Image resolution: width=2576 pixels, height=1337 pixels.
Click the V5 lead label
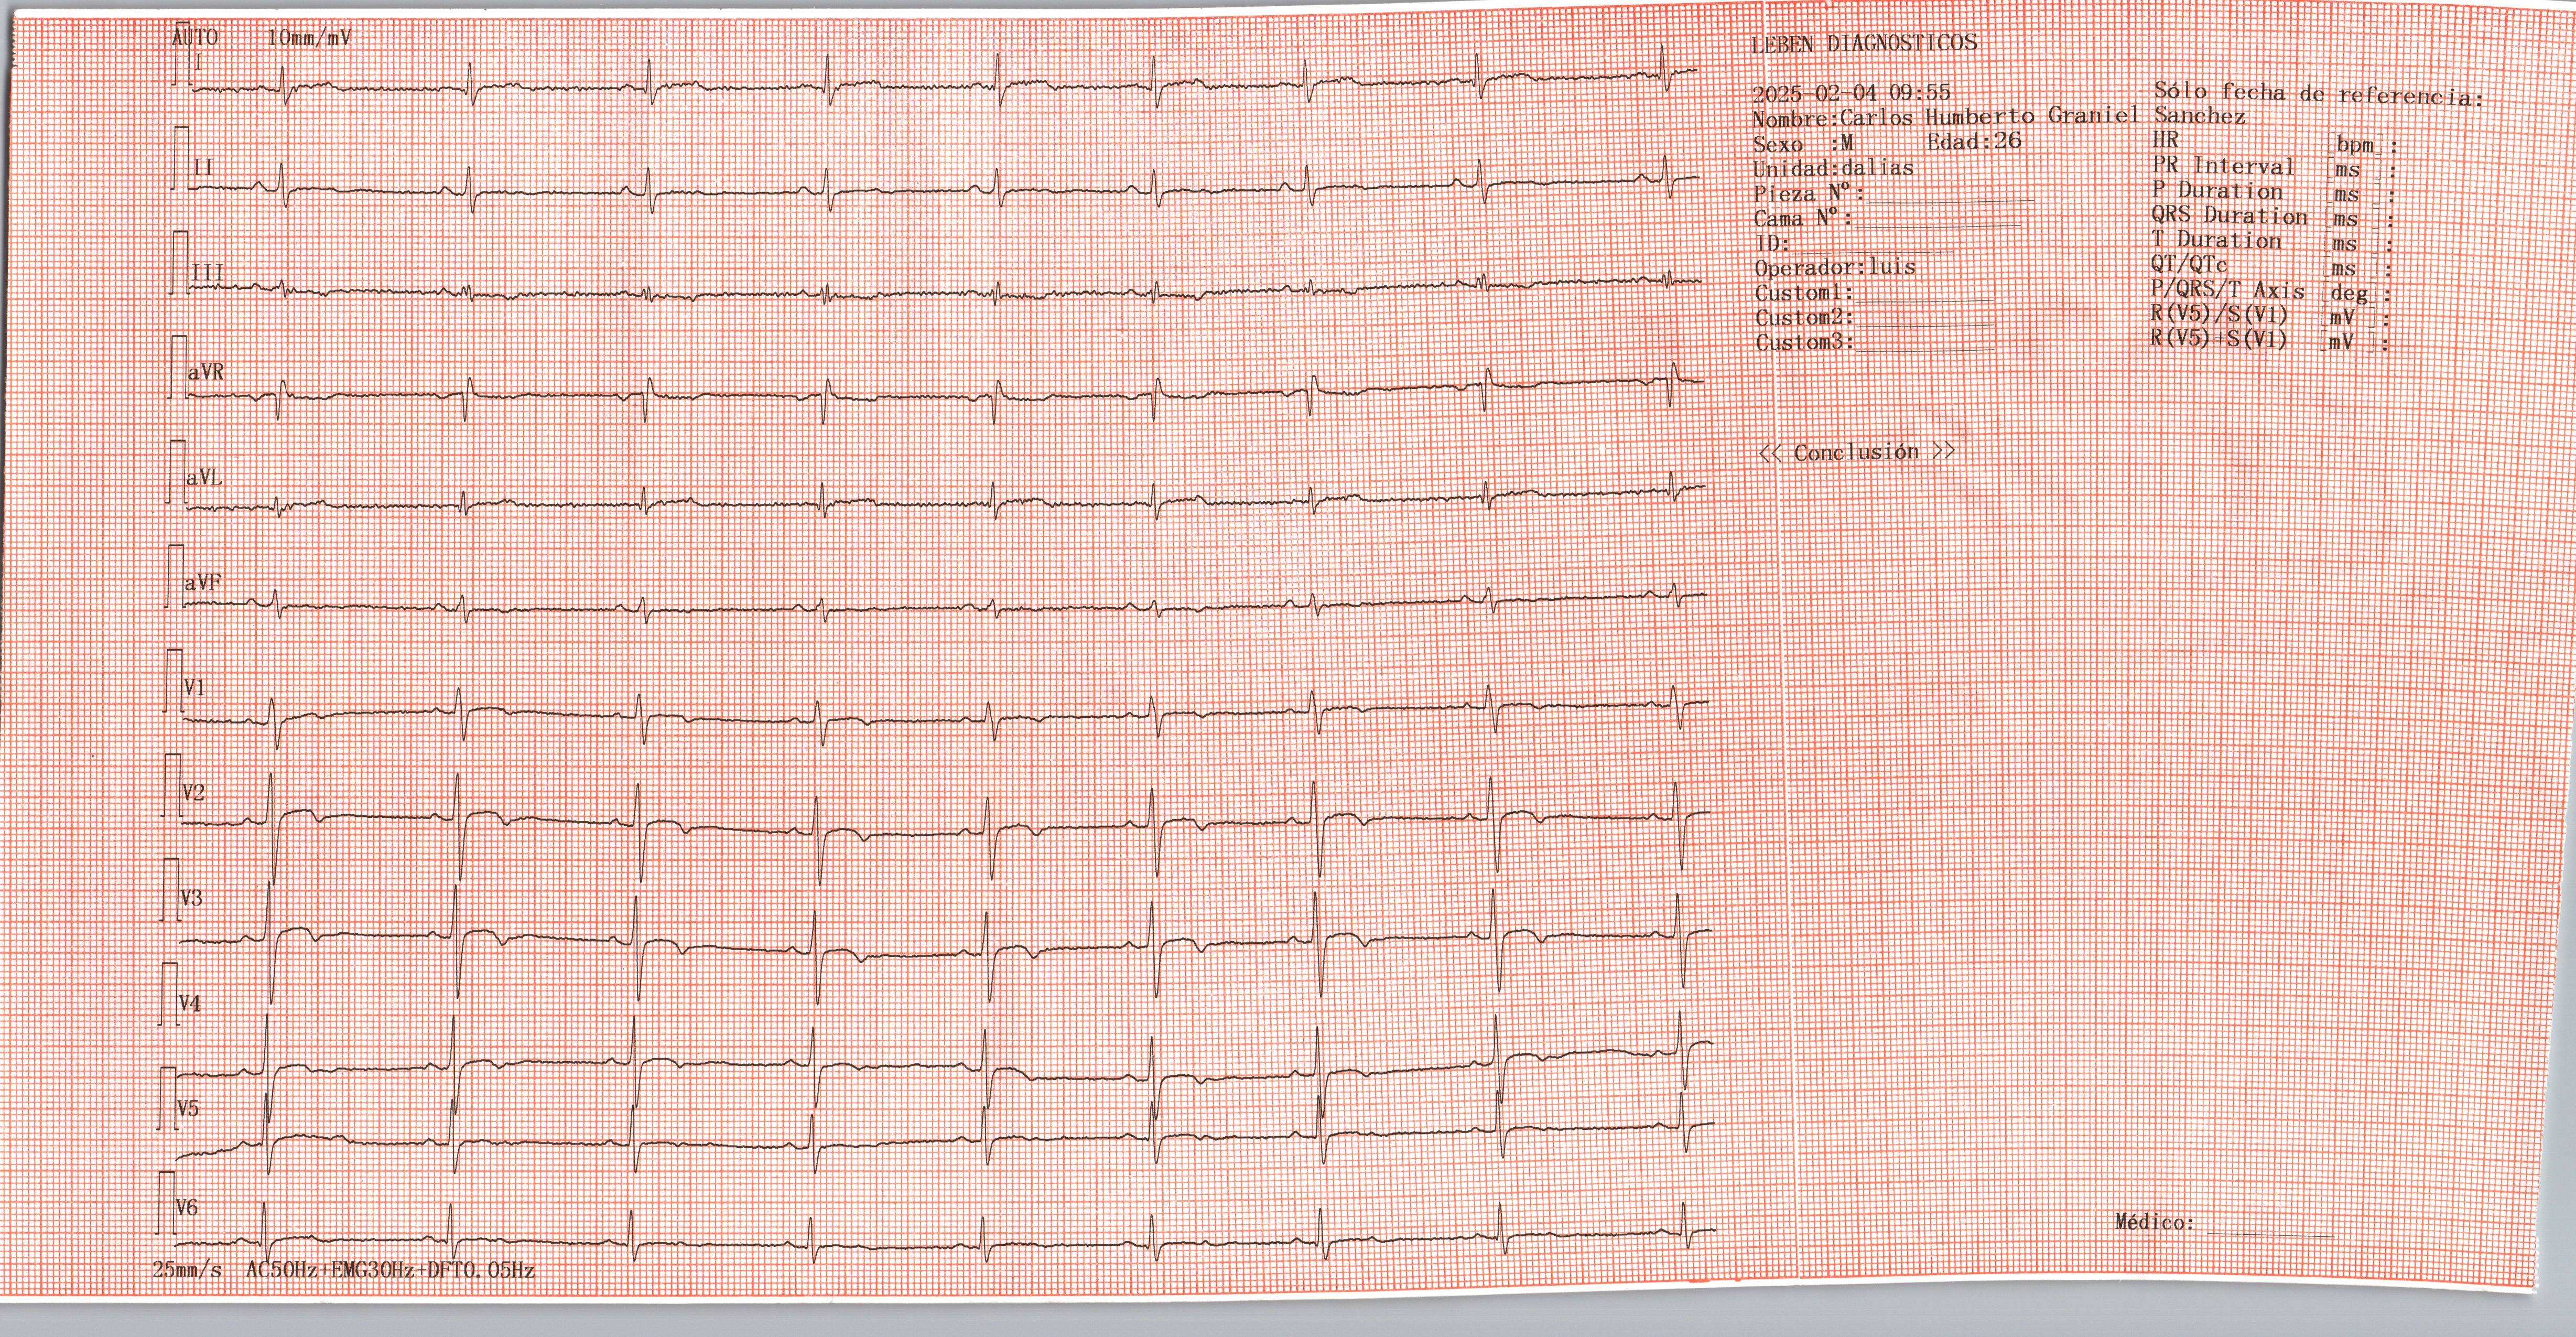coord(187,1109)
